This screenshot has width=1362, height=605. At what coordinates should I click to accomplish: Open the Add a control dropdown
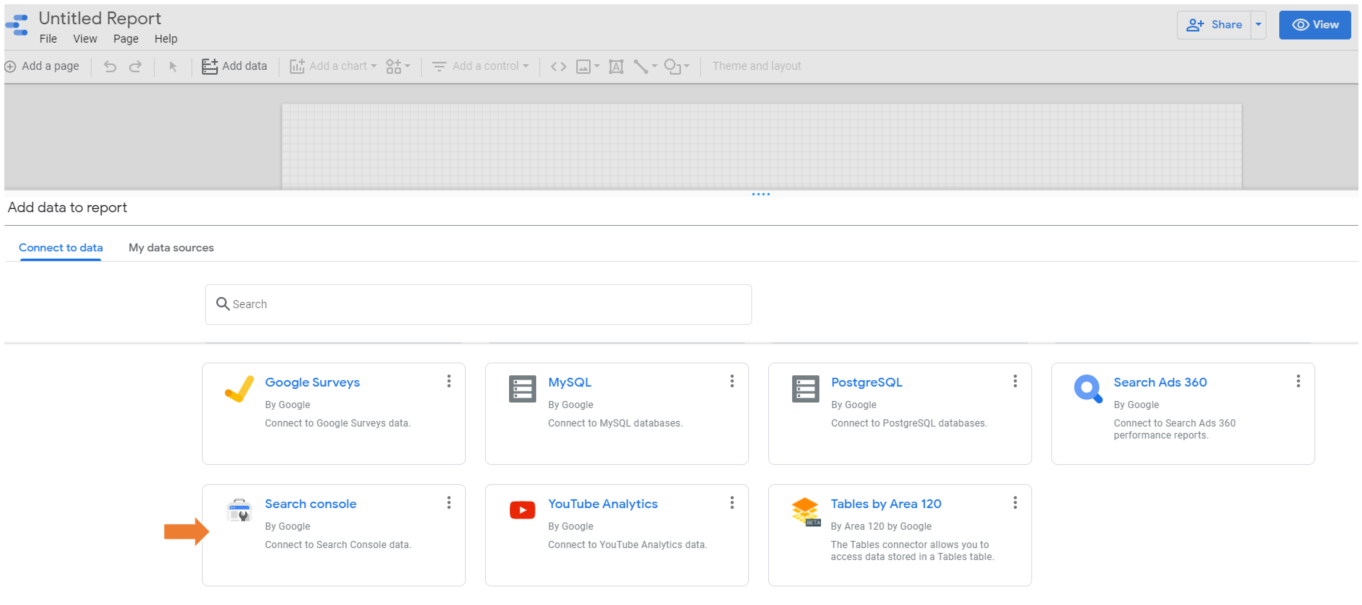pos(481,67)
